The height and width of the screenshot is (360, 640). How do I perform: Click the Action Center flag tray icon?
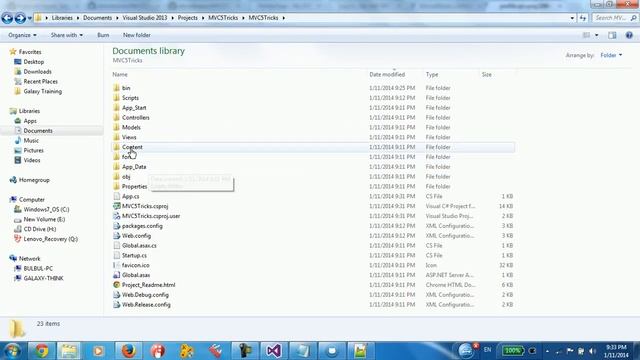570,351
